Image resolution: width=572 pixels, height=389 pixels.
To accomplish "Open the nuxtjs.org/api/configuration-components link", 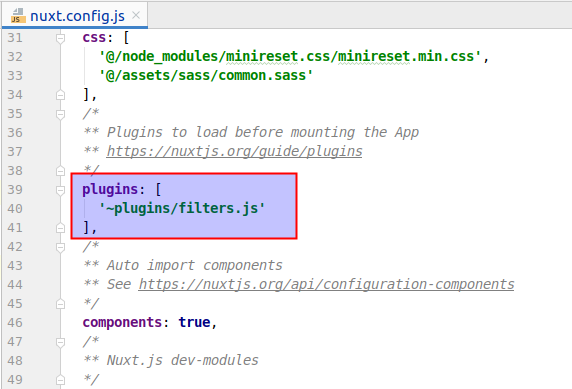I will click(326, 284).
